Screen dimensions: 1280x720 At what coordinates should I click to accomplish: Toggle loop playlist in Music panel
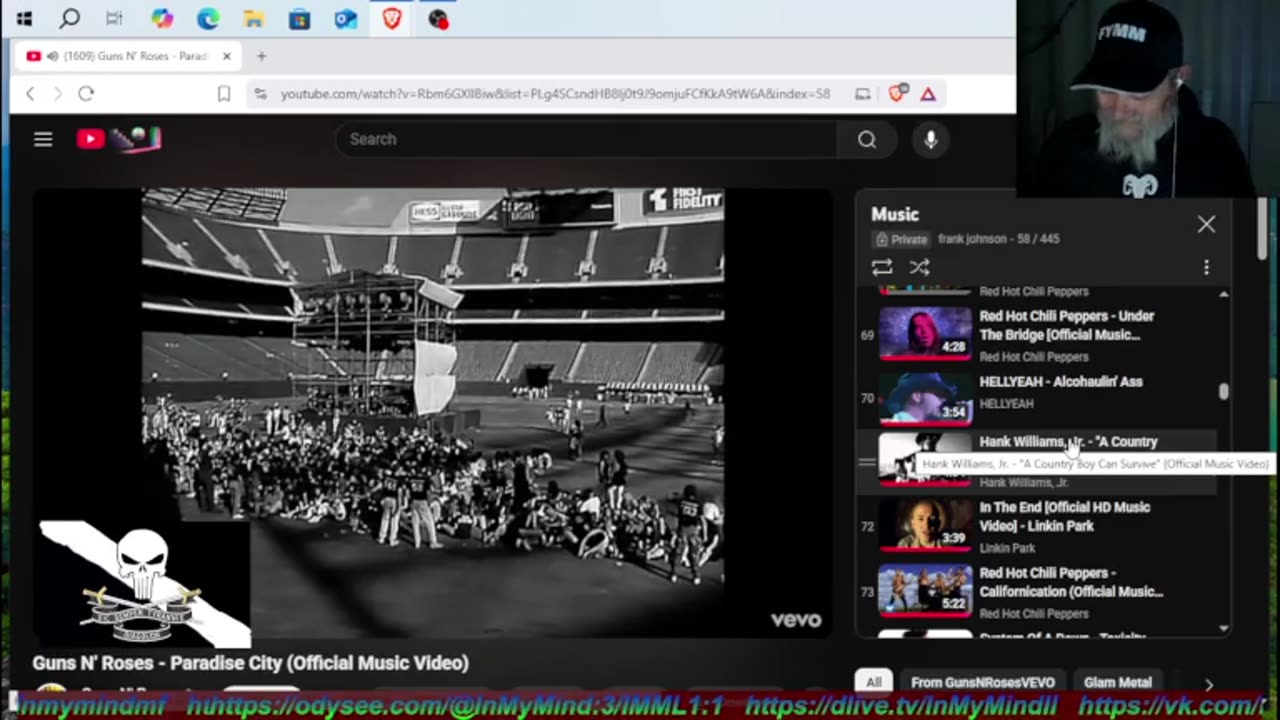[881, 267]
